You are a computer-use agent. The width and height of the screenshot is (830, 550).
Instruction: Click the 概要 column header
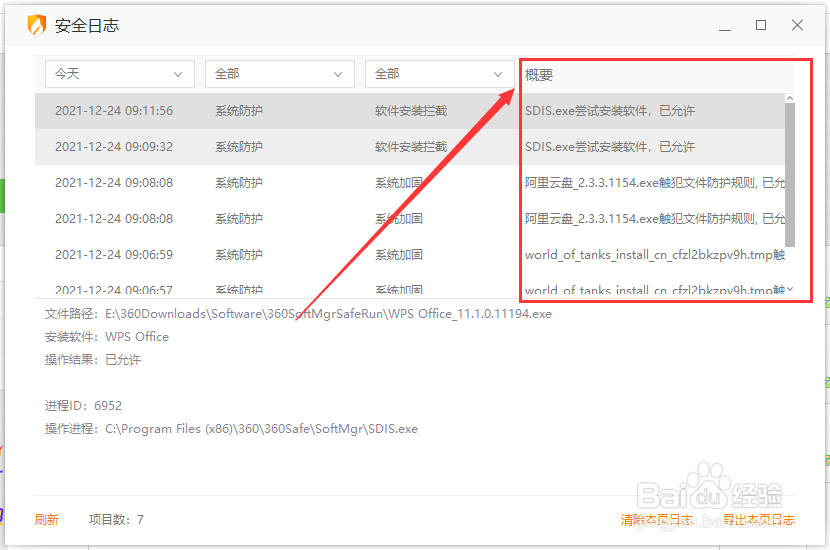(x=539, y=75)
